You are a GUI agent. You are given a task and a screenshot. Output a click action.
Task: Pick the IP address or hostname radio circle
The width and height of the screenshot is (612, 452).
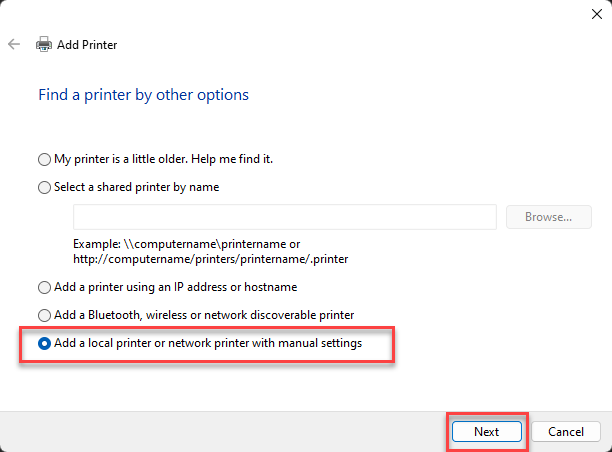point(44,287)
